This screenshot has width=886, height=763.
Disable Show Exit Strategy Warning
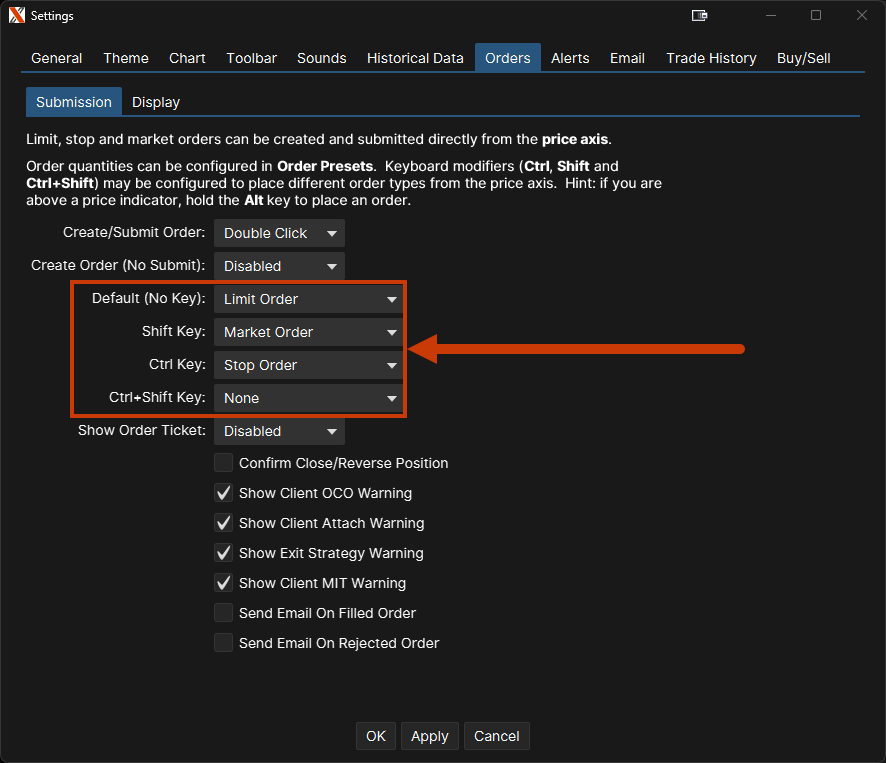(x=223, y=553)
